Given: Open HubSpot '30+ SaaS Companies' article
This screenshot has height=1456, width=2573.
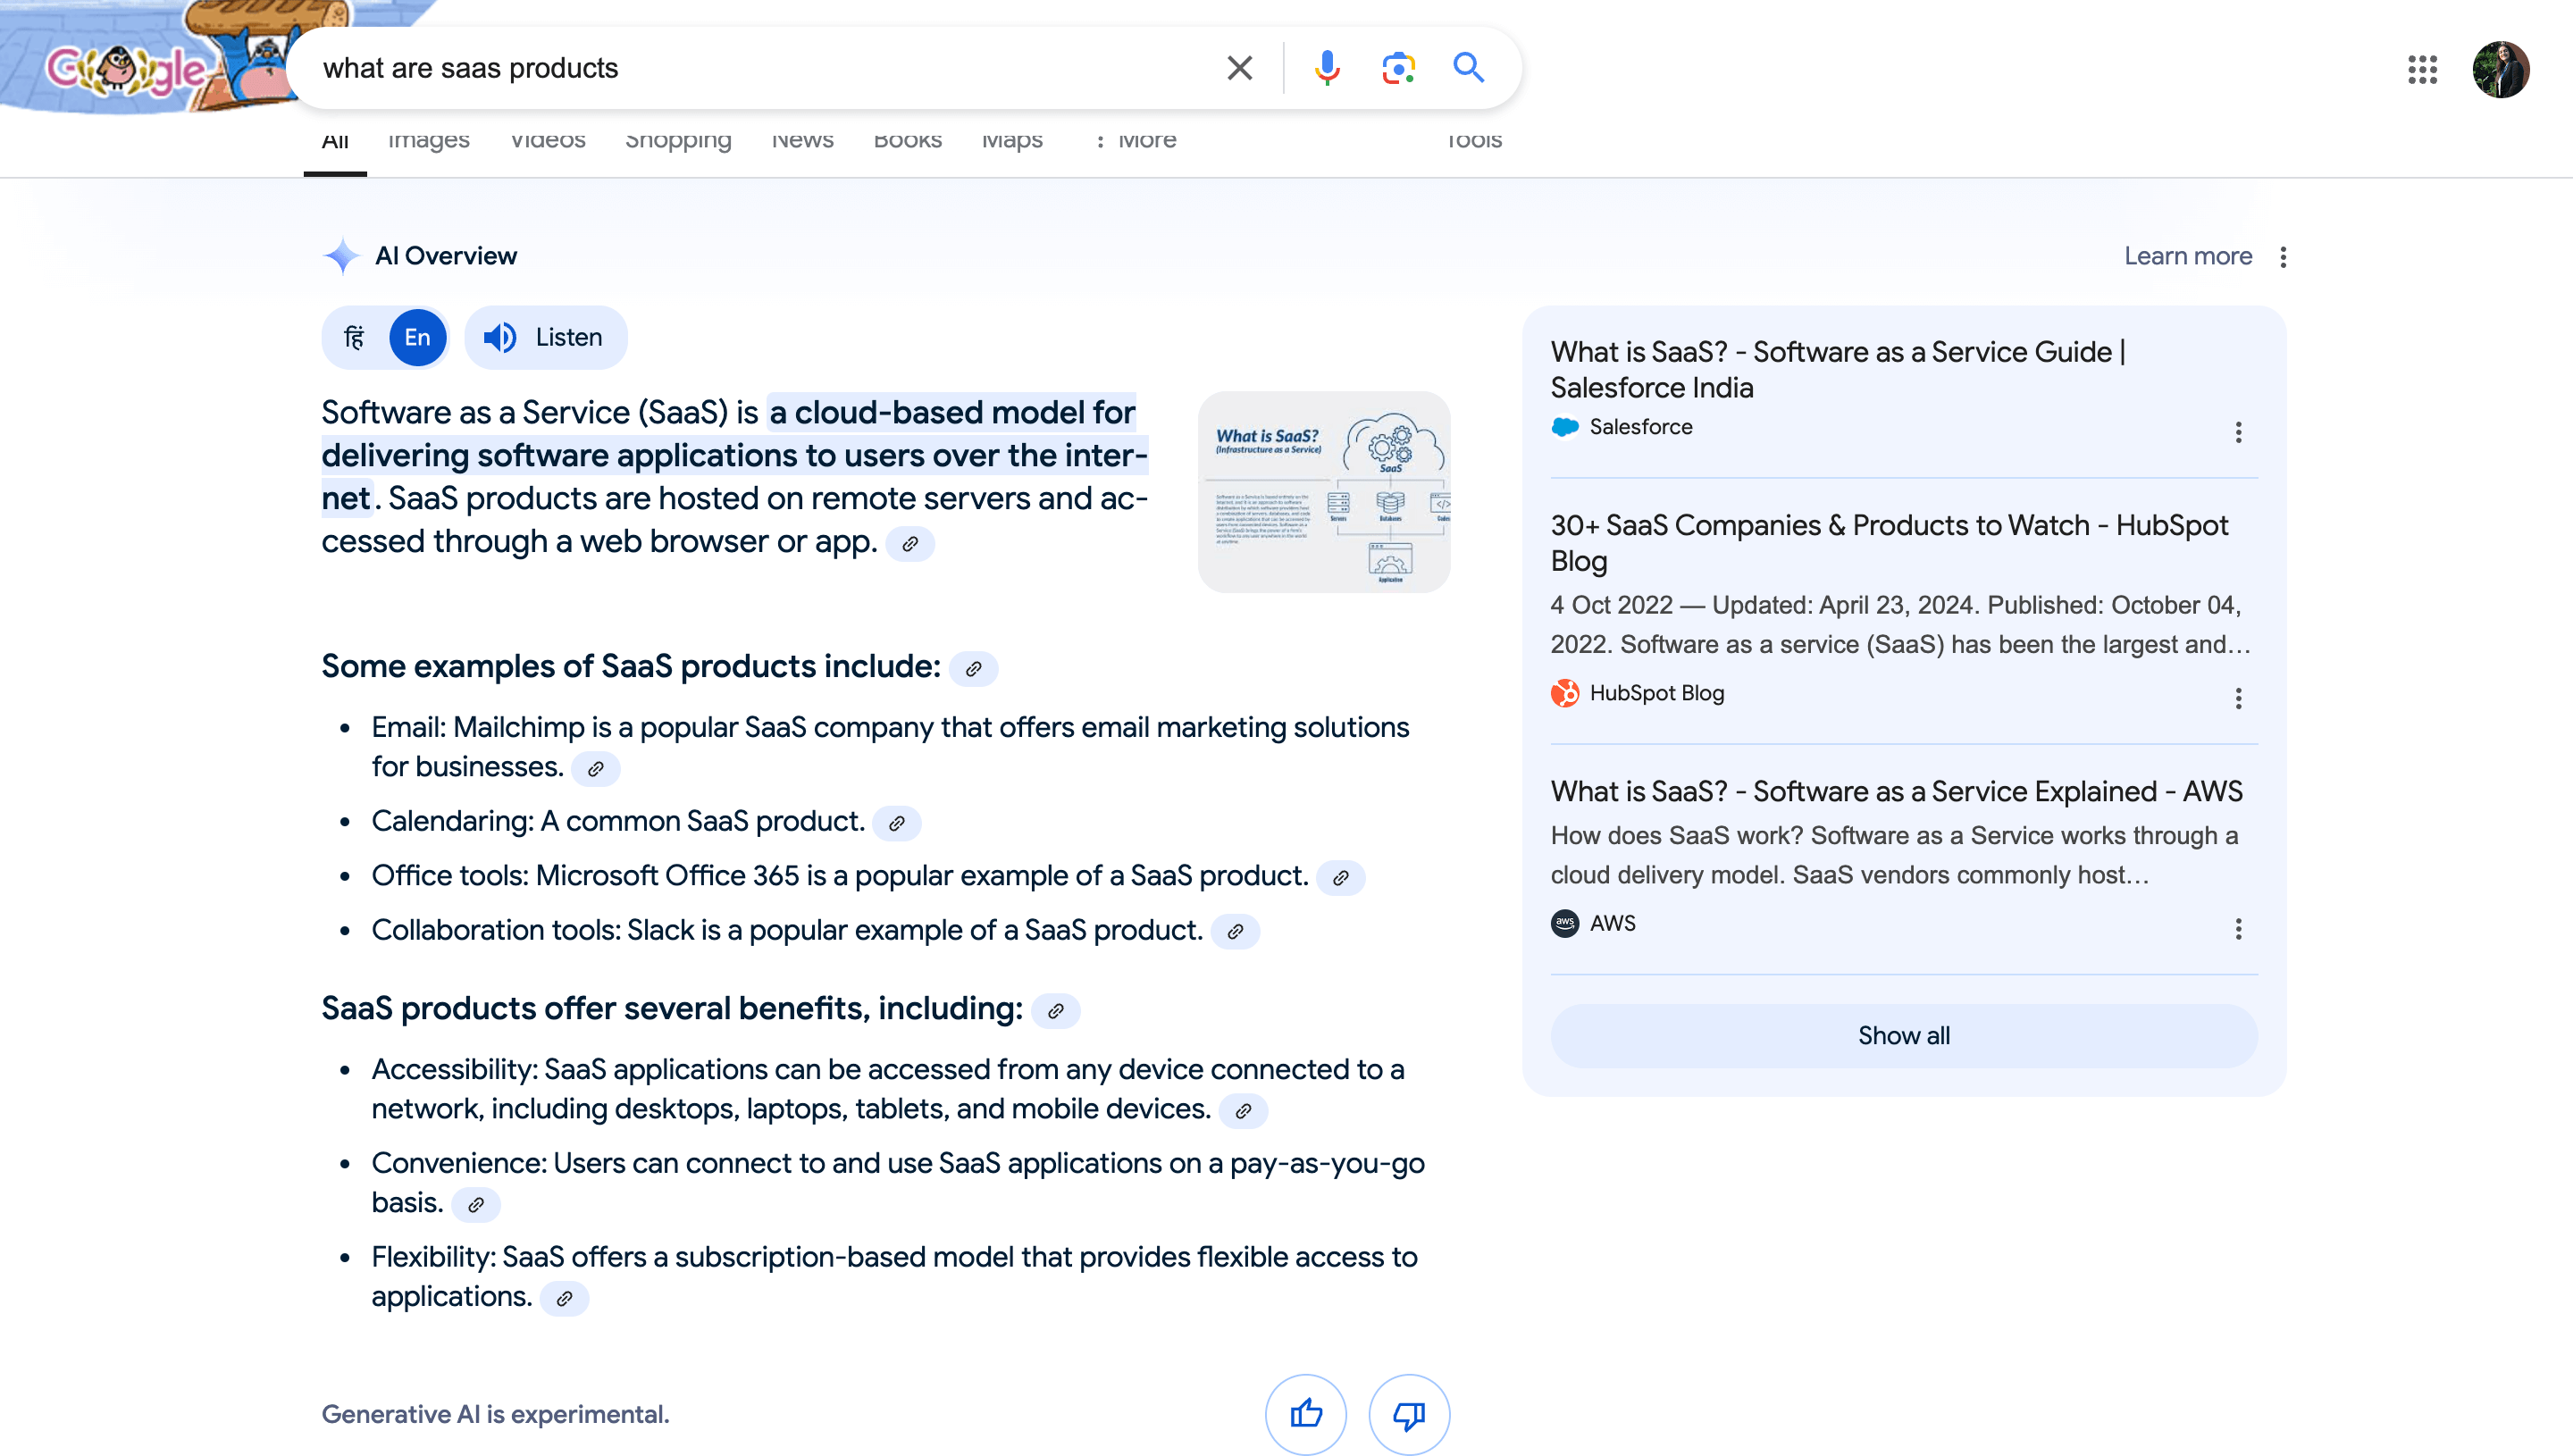Looking at the screenshot, I should point(1889,543).
